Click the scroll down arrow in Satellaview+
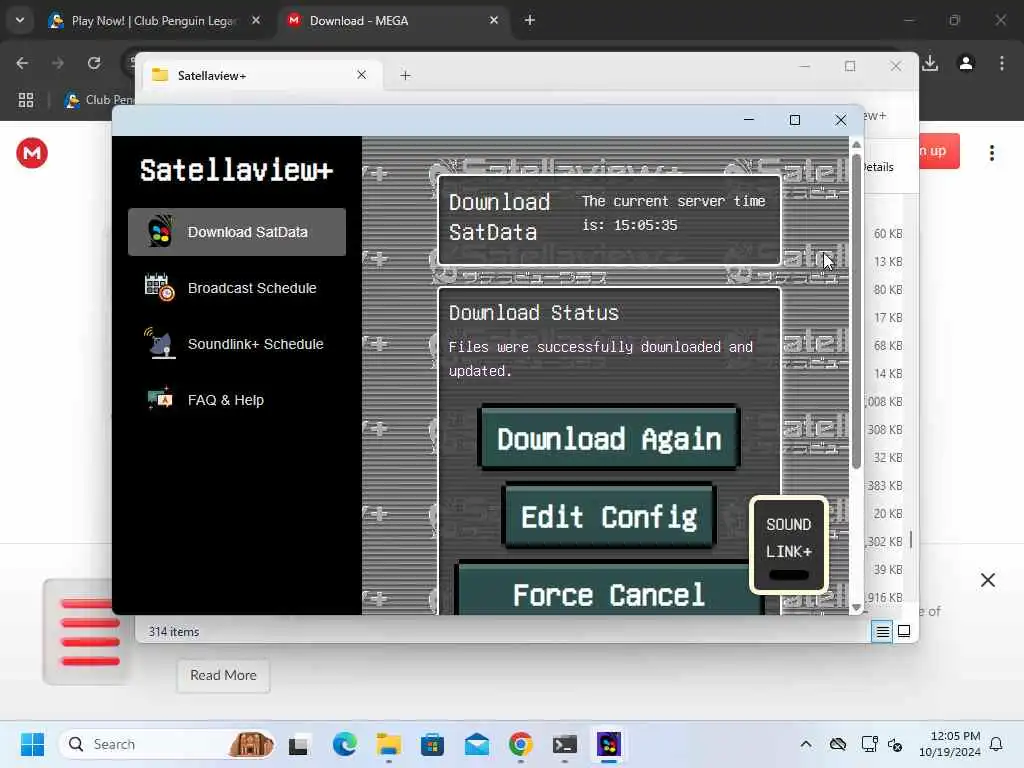1024x768 pixels. point(856,607)
